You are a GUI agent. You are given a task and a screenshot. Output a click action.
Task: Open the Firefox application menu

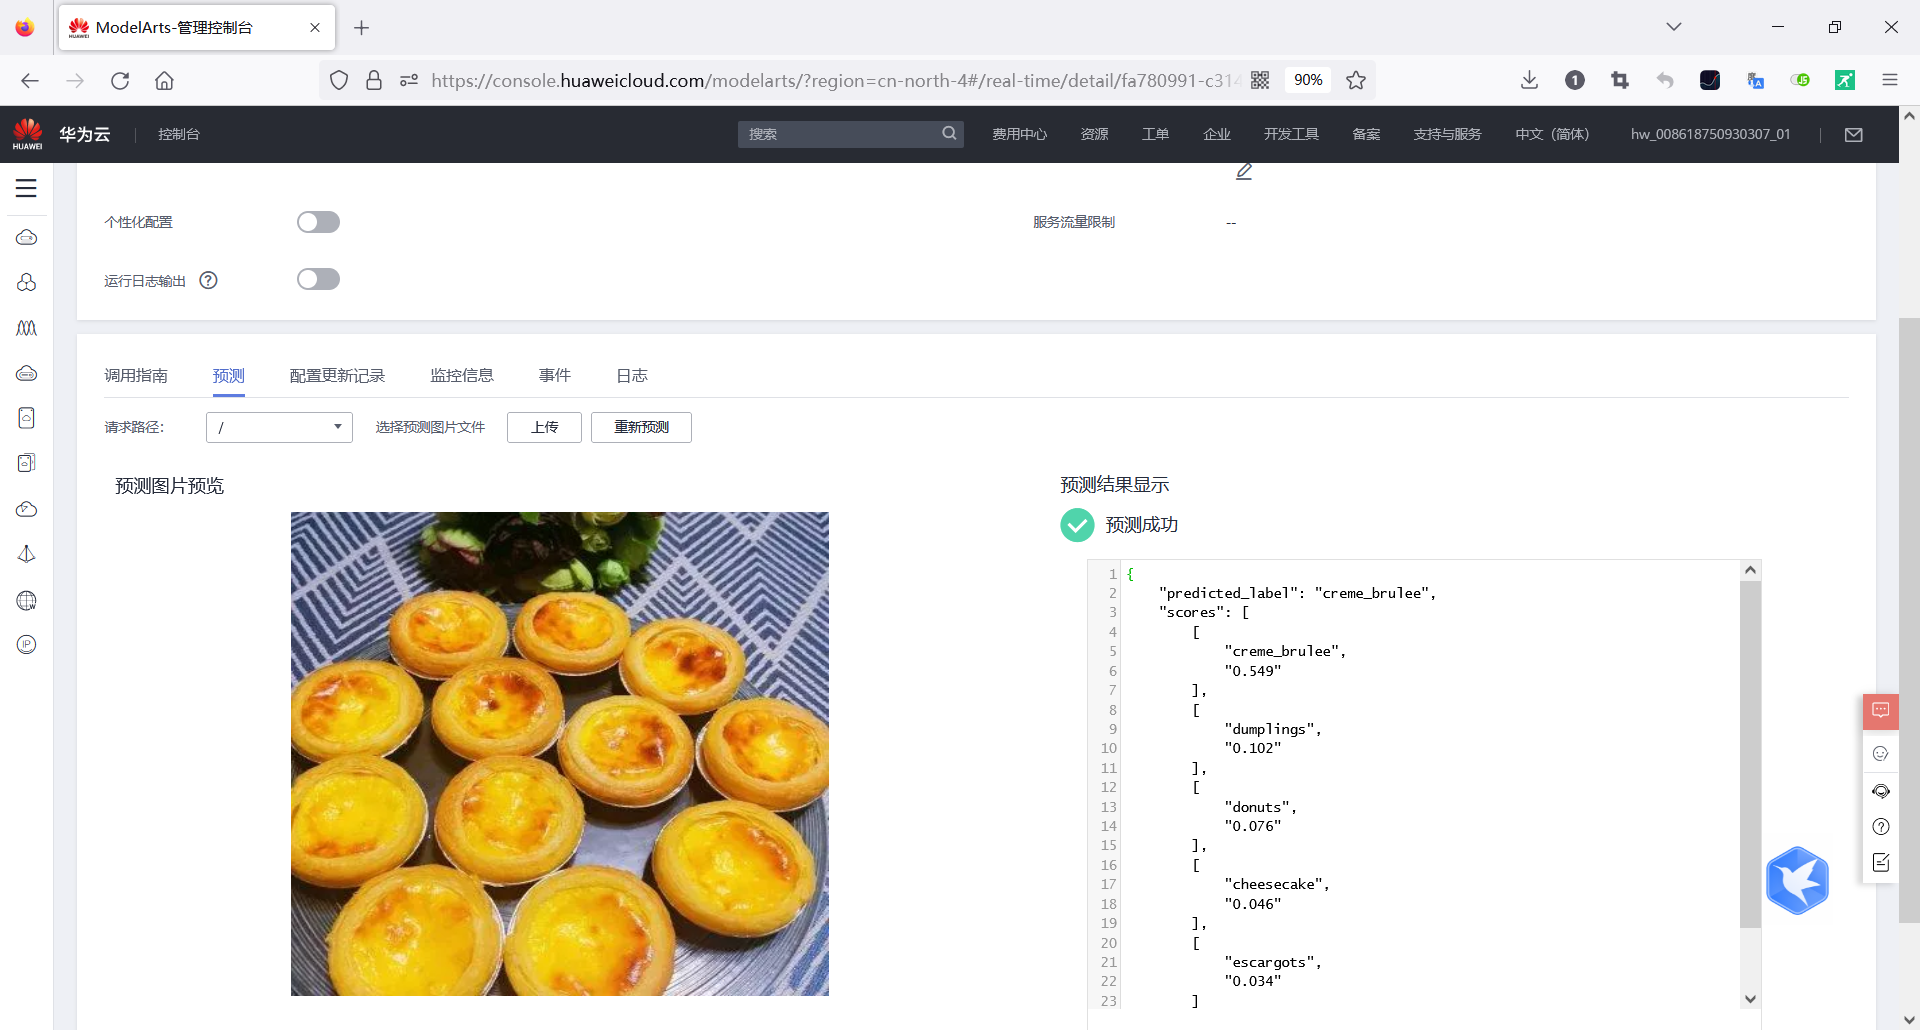coord(1889,80)
